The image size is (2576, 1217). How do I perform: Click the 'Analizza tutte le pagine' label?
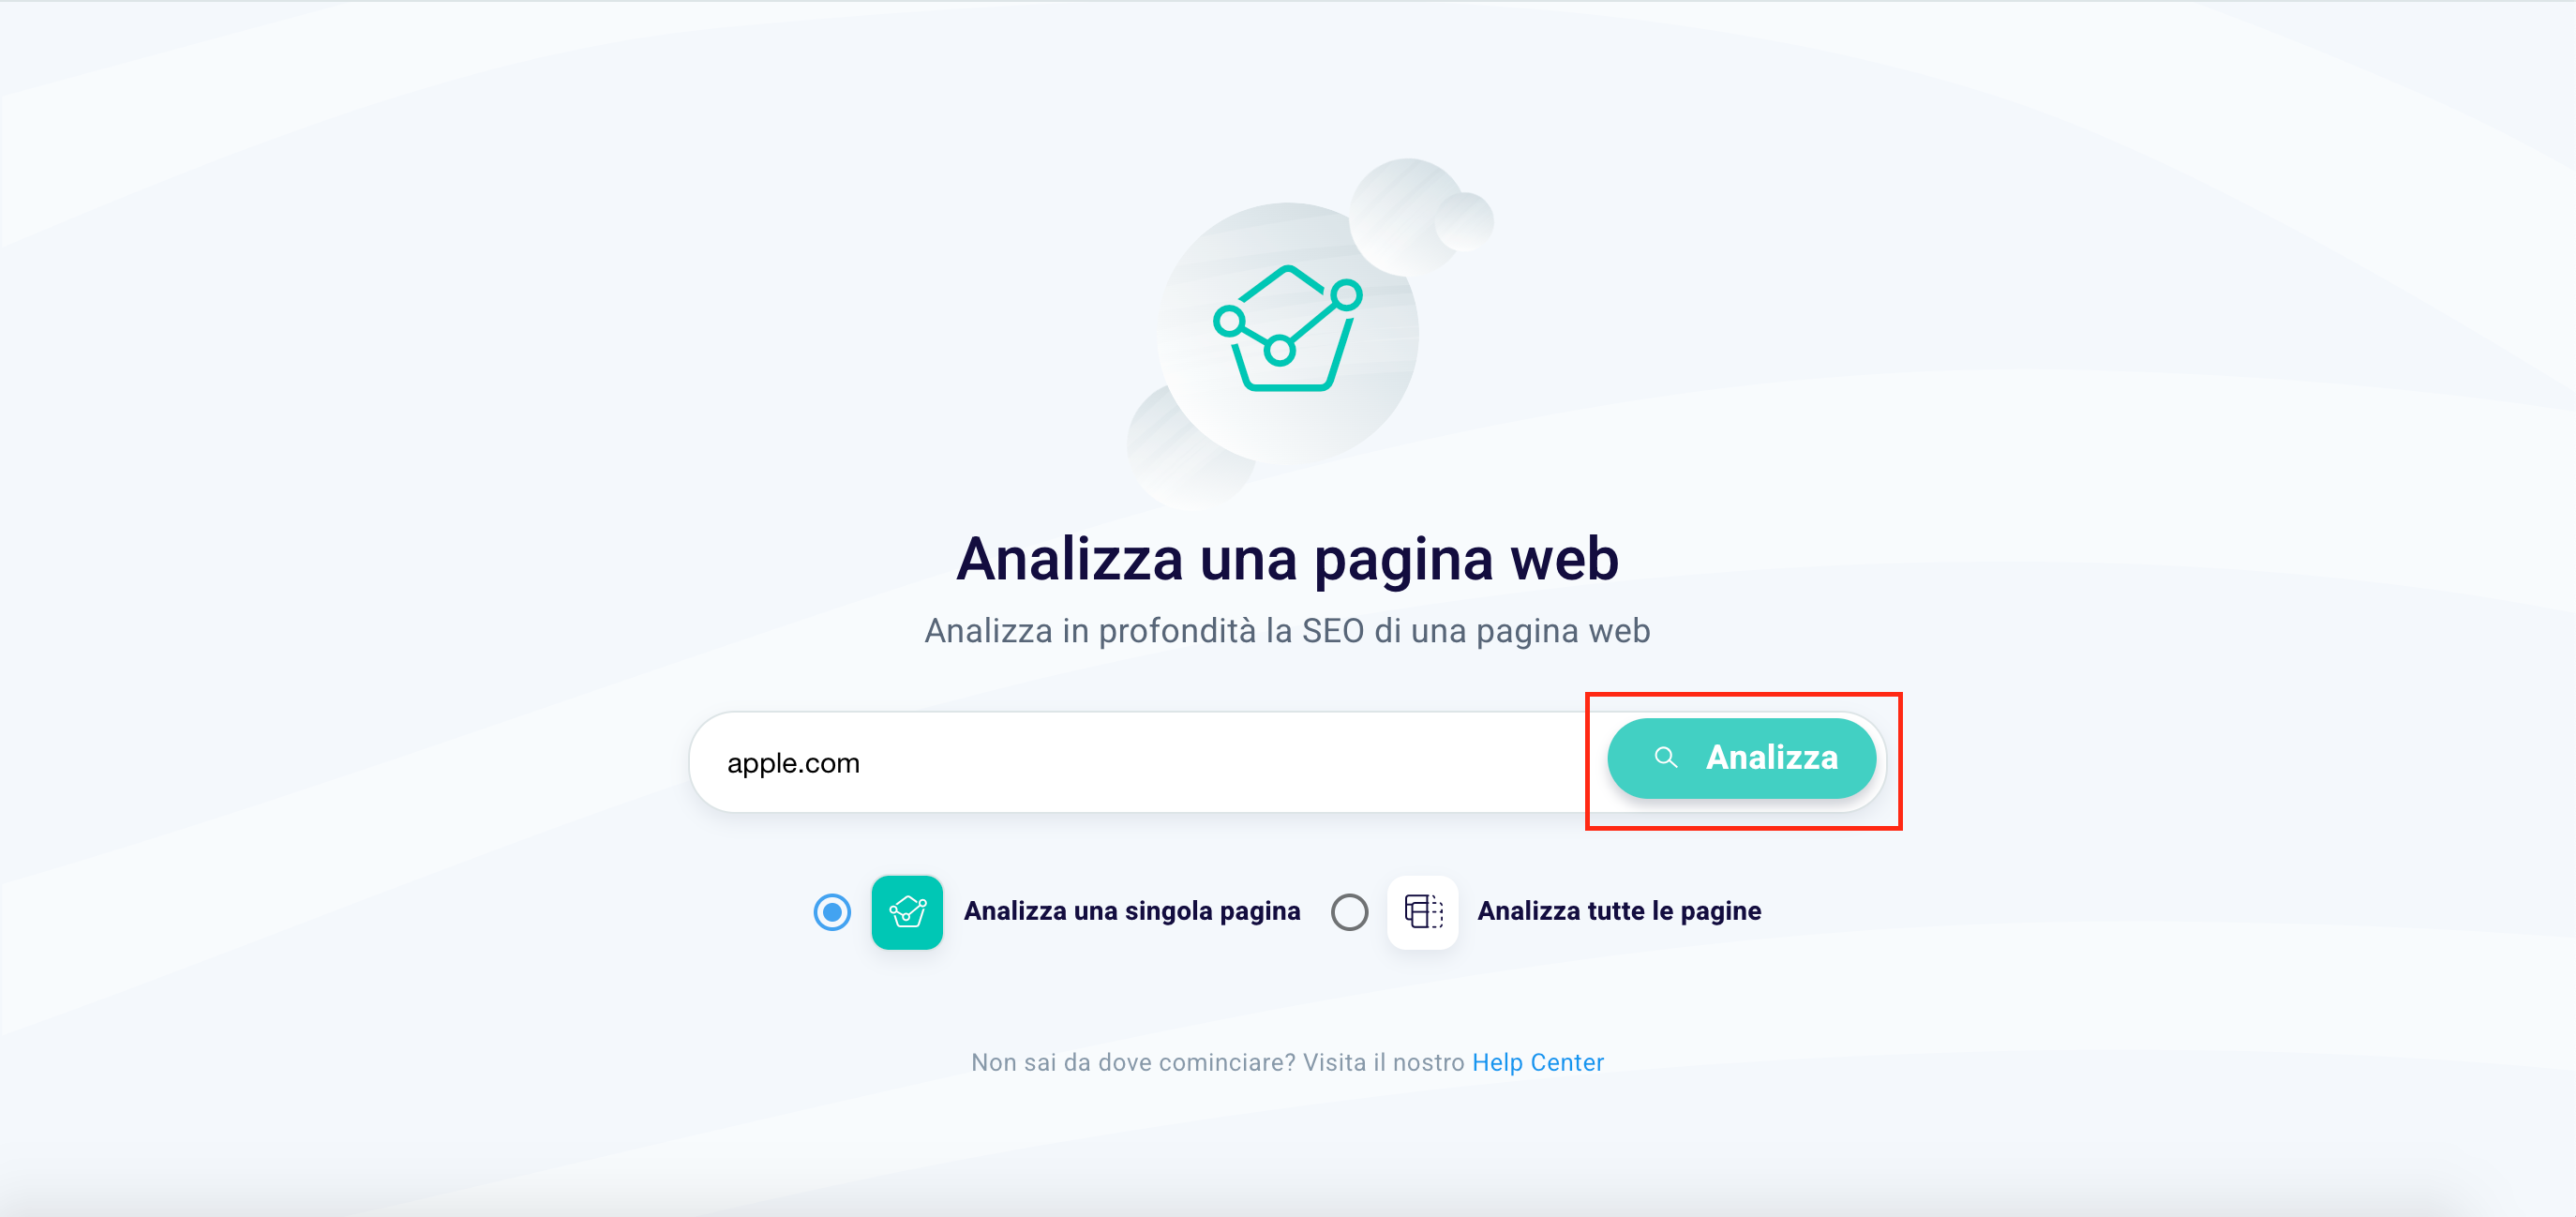pos(1619,911)
